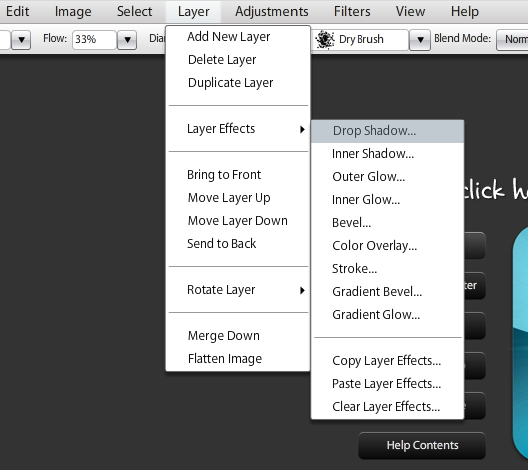528x470 pixels.
Task: Apply Stroke effect
Action: [387, 269]
